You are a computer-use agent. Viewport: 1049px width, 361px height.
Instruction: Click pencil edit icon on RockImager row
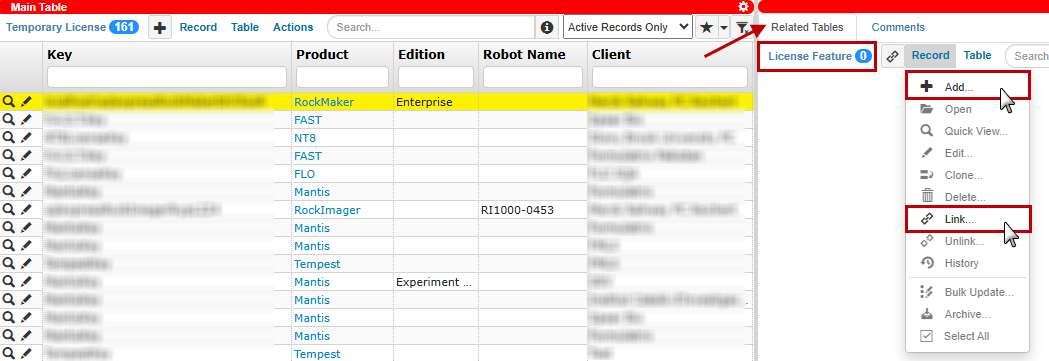[26, 210]
